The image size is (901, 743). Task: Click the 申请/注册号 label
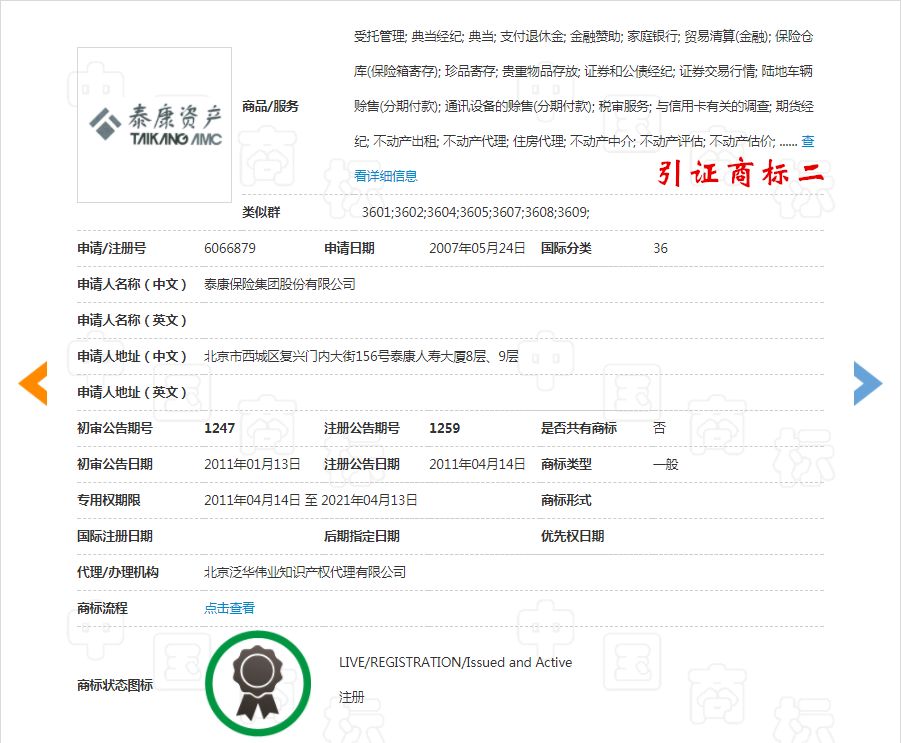click(111, 248)
